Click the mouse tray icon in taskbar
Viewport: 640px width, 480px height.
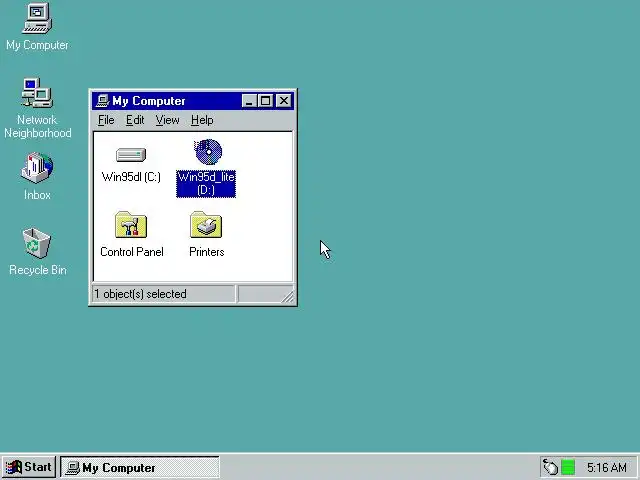550,467
